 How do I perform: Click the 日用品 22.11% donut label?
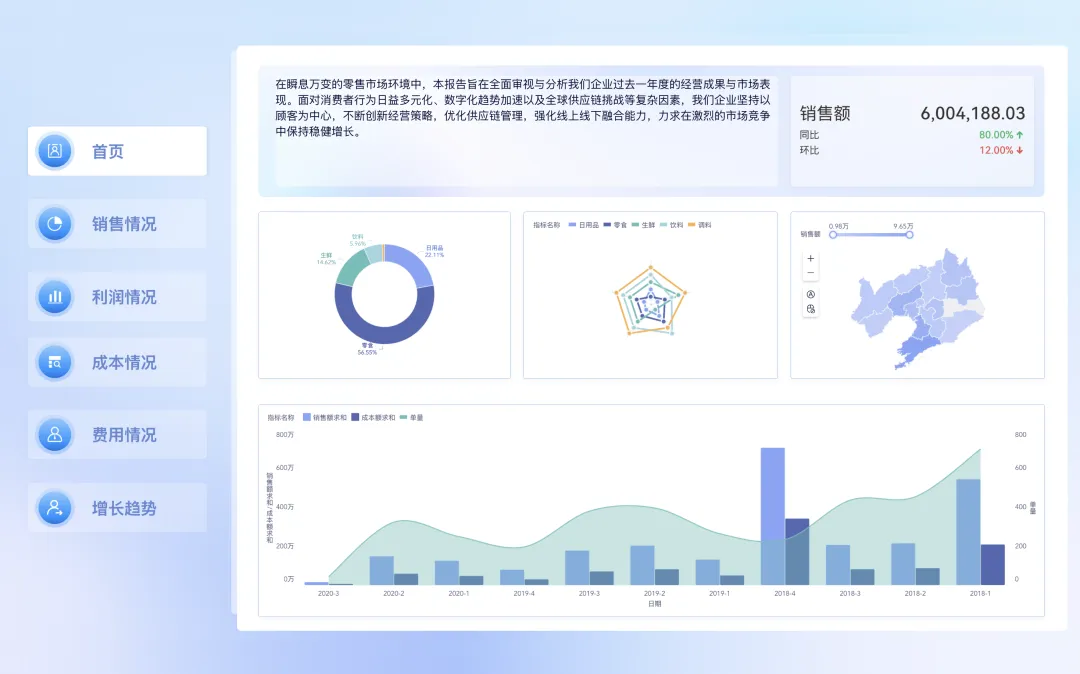pos(435,251)
